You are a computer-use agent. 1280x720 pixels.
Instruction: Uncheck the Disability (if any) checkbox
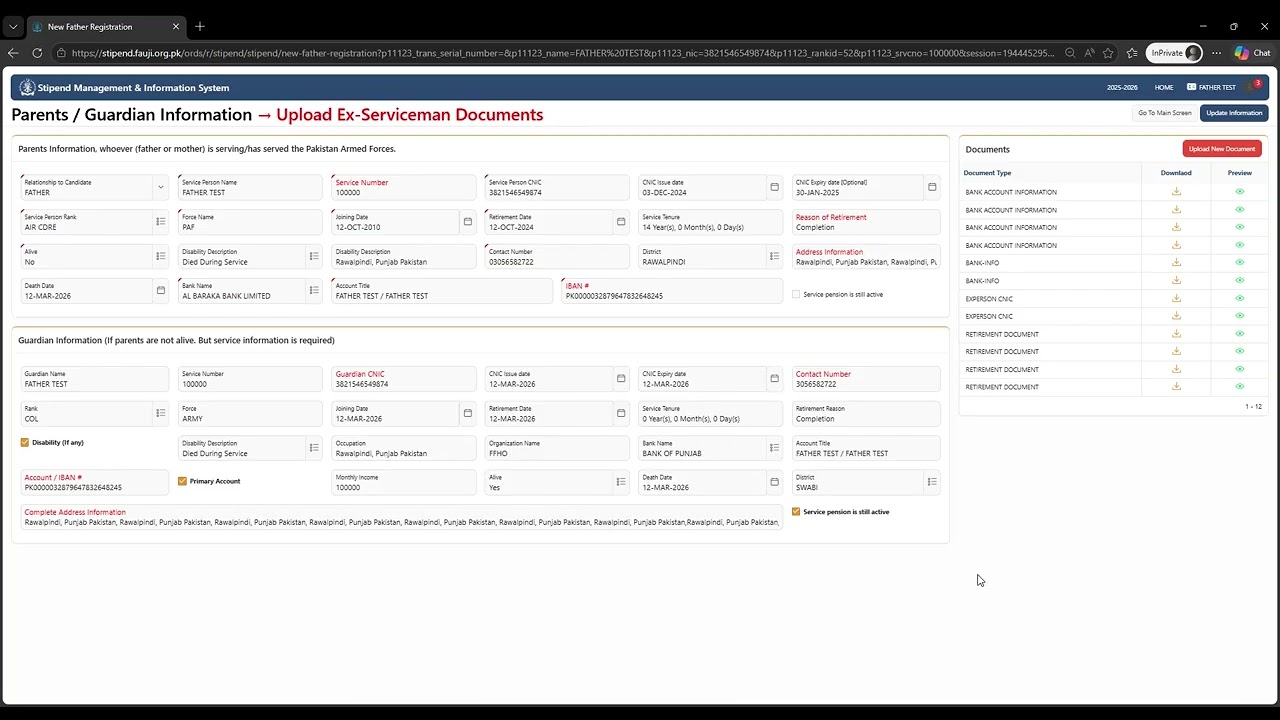pyautogui.click(x=25, y=442)
